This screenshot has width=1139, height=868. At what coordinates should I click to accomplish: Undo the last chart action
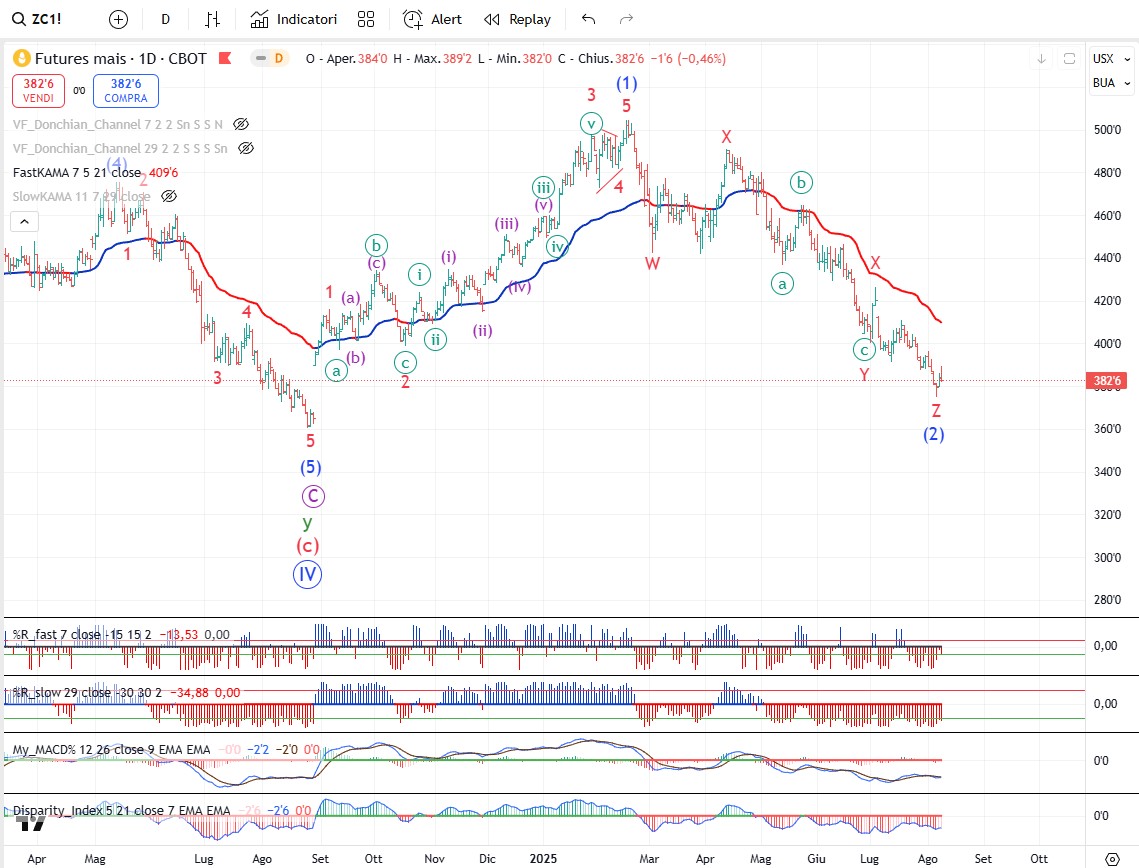click(x=589, y=19)
